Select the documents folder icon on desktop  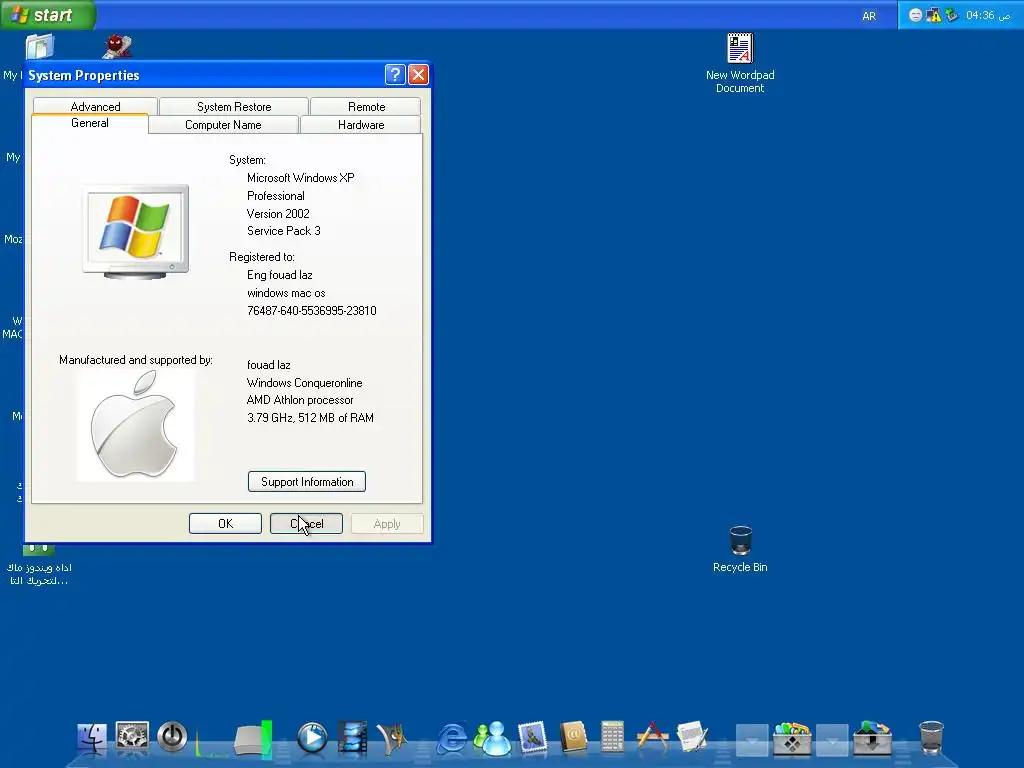(40, 47)
